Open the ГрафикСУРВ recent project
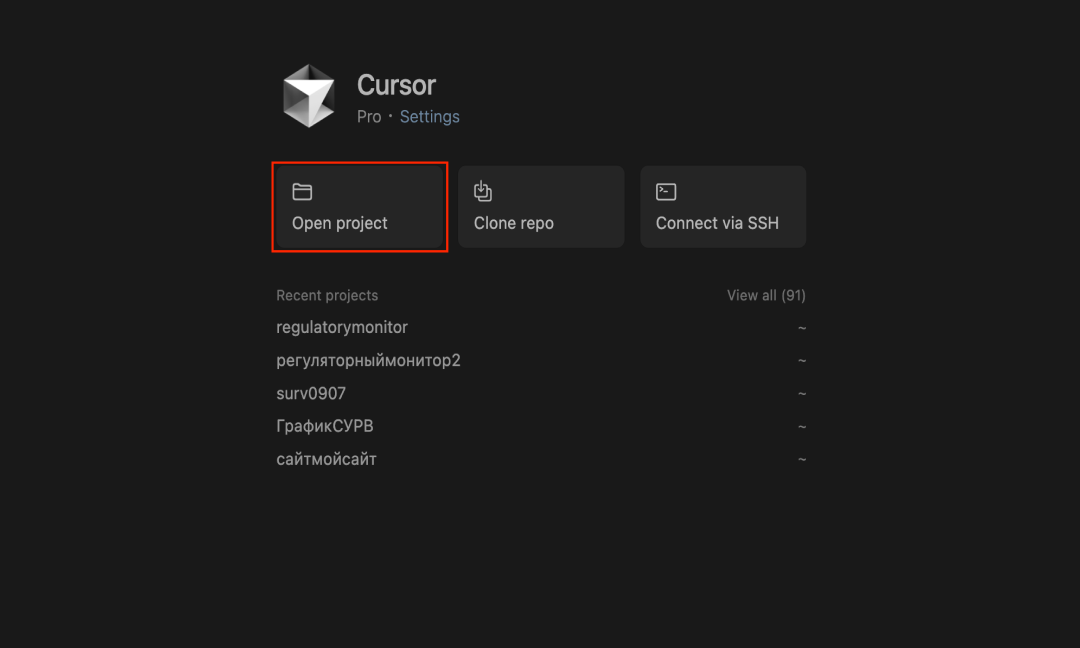The height and width of the screenshot is (648, 1080). [x=325, y=426]
